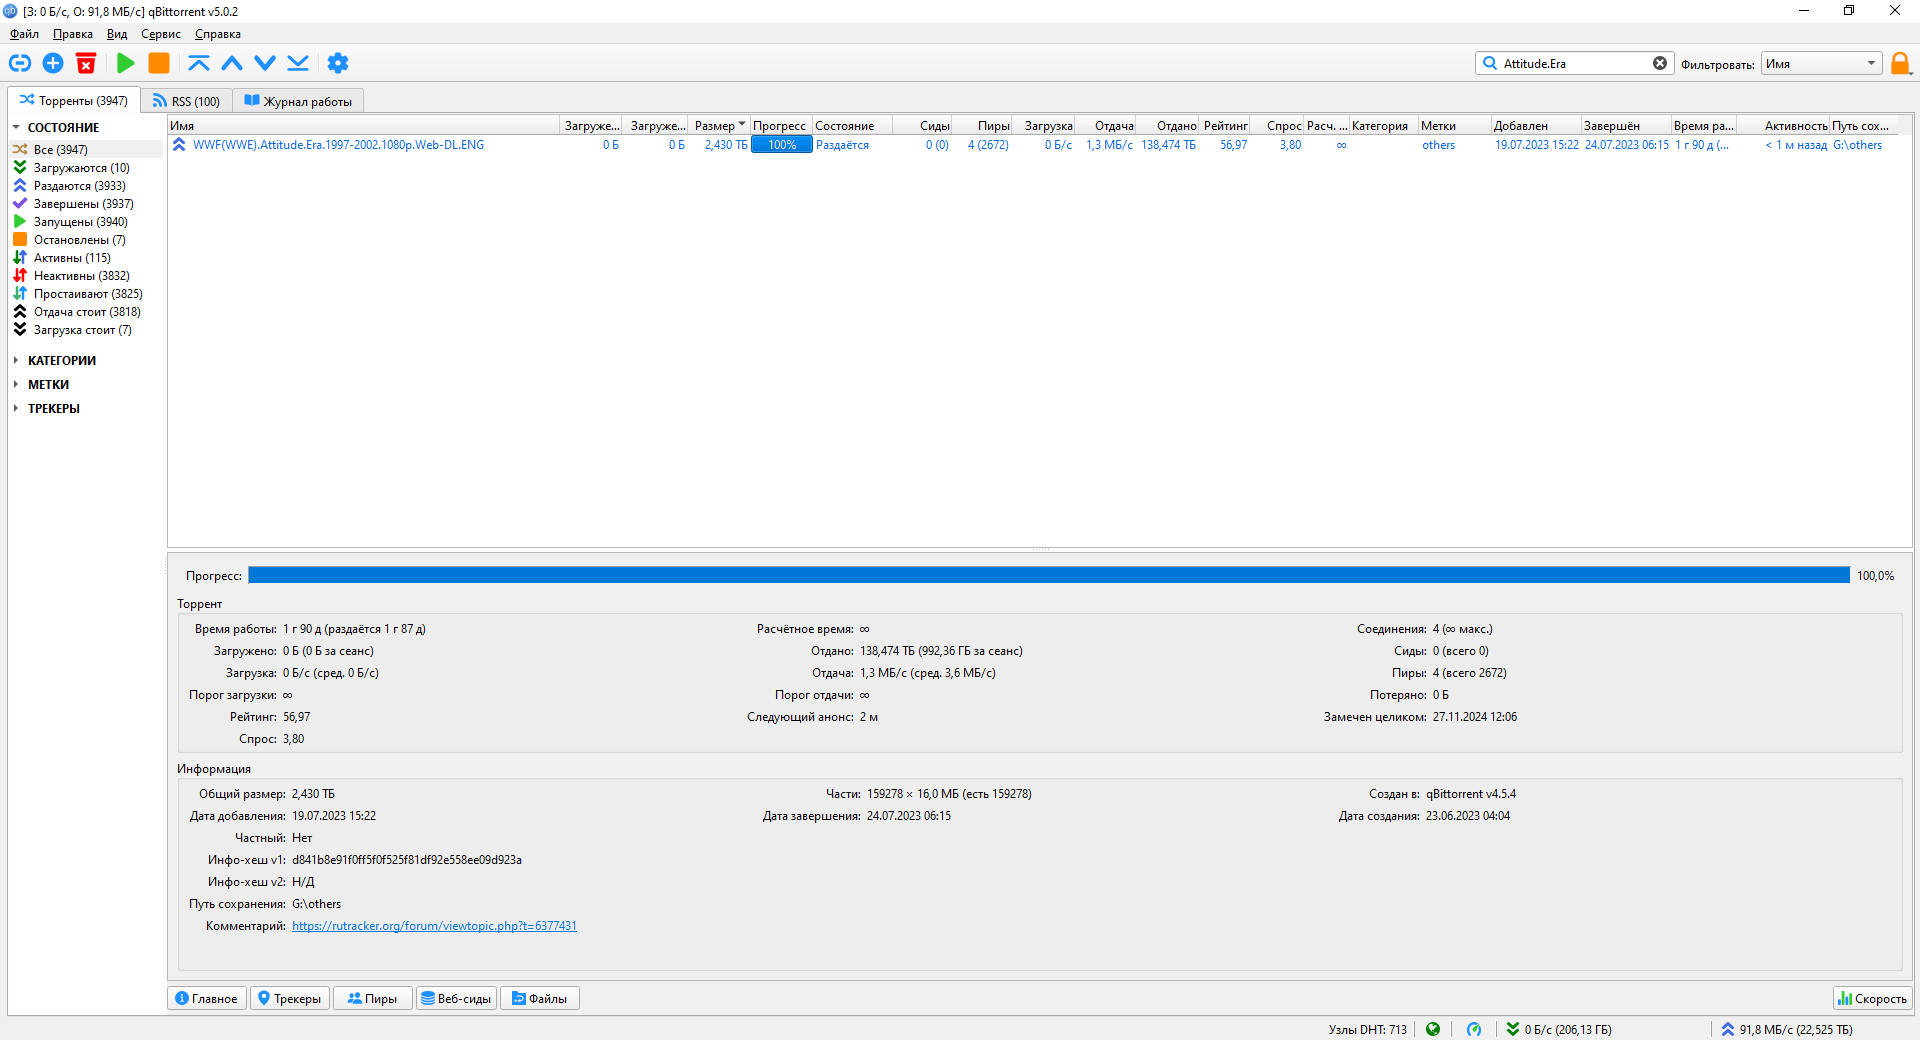The image size is (1920, 1040).
Task: Sort by Отдано column header
Action: point(1169,126)
